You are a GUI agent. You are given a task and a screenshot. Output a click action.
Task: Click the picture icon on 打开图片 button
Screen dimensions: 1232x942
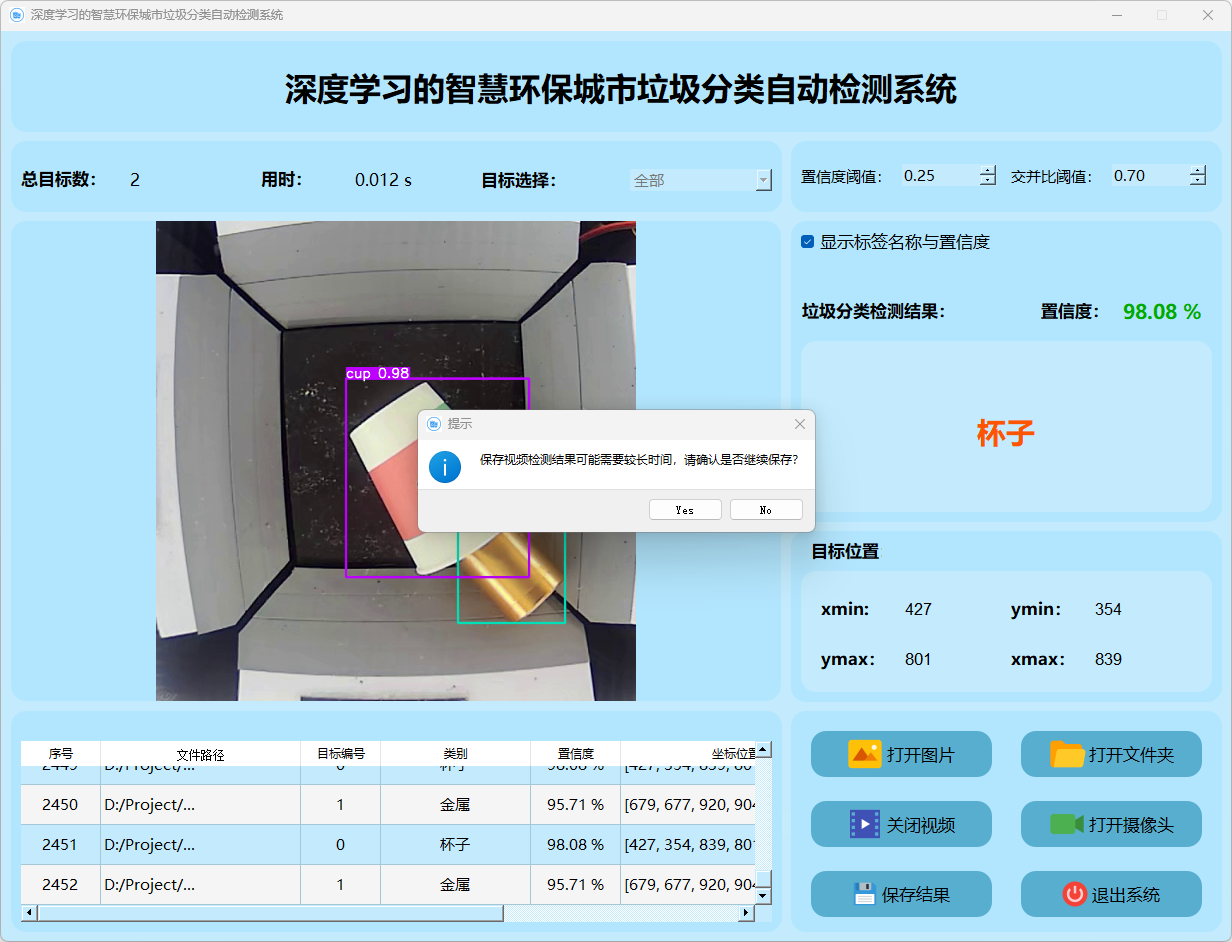point(864,754)
